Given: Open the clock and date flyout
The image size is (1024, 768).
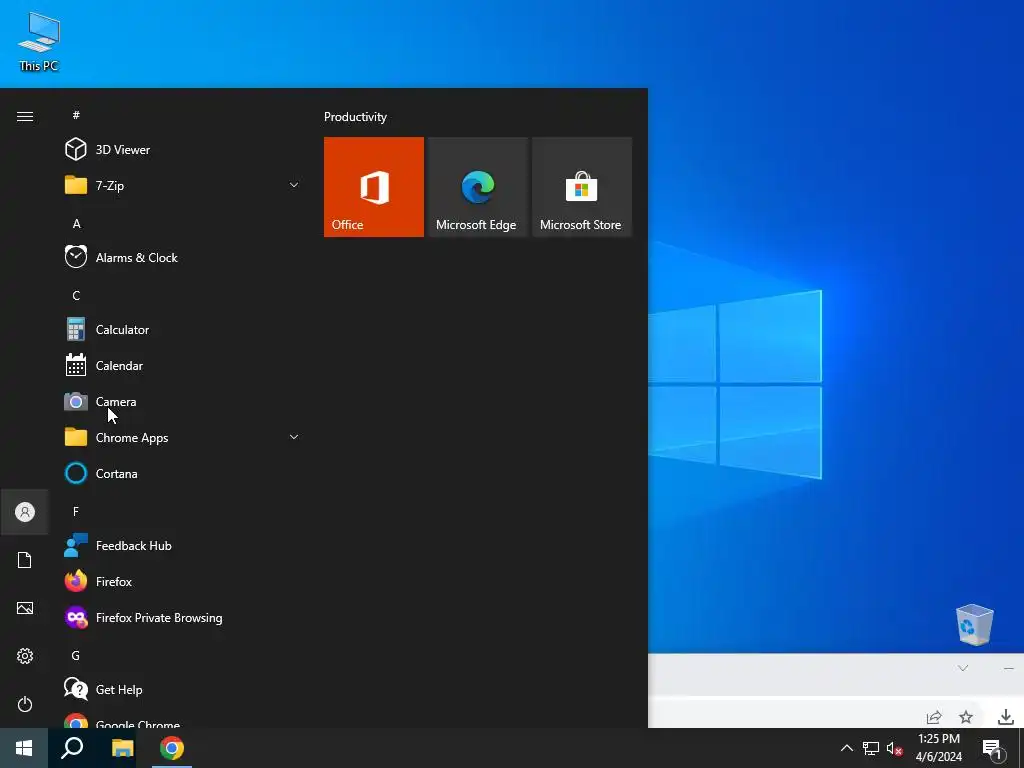Looking at the screenshot, I should [x=938, y=748].
